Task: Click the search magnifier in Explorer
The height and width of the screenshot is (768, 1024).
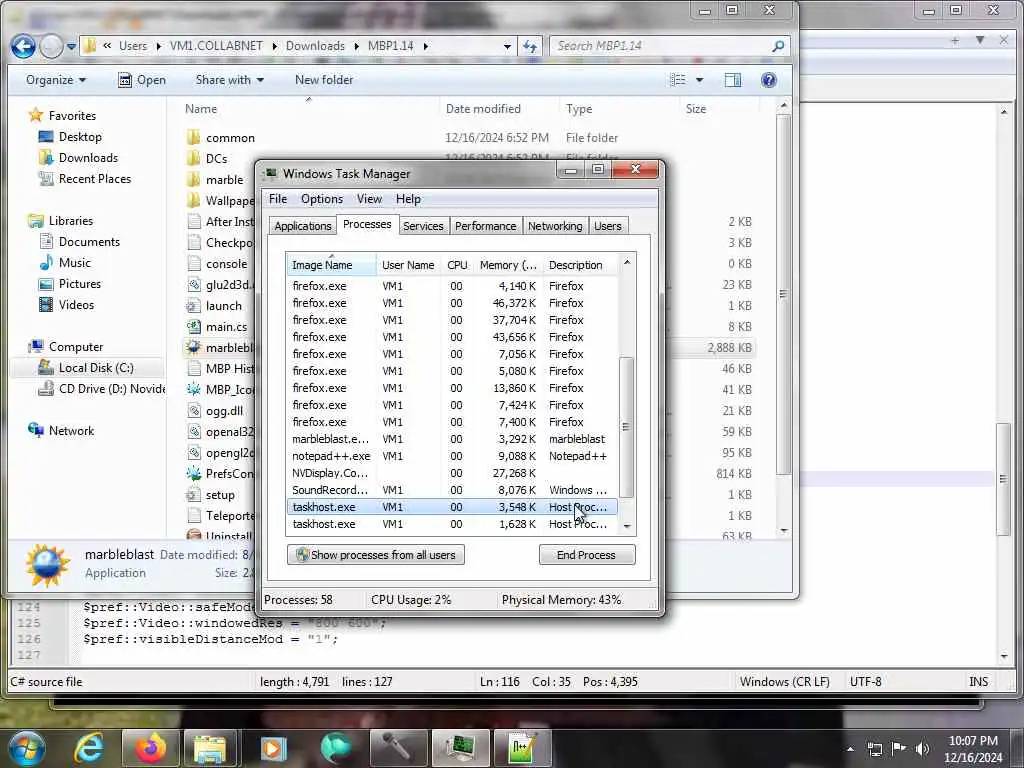Action: (x=778, y=46)
